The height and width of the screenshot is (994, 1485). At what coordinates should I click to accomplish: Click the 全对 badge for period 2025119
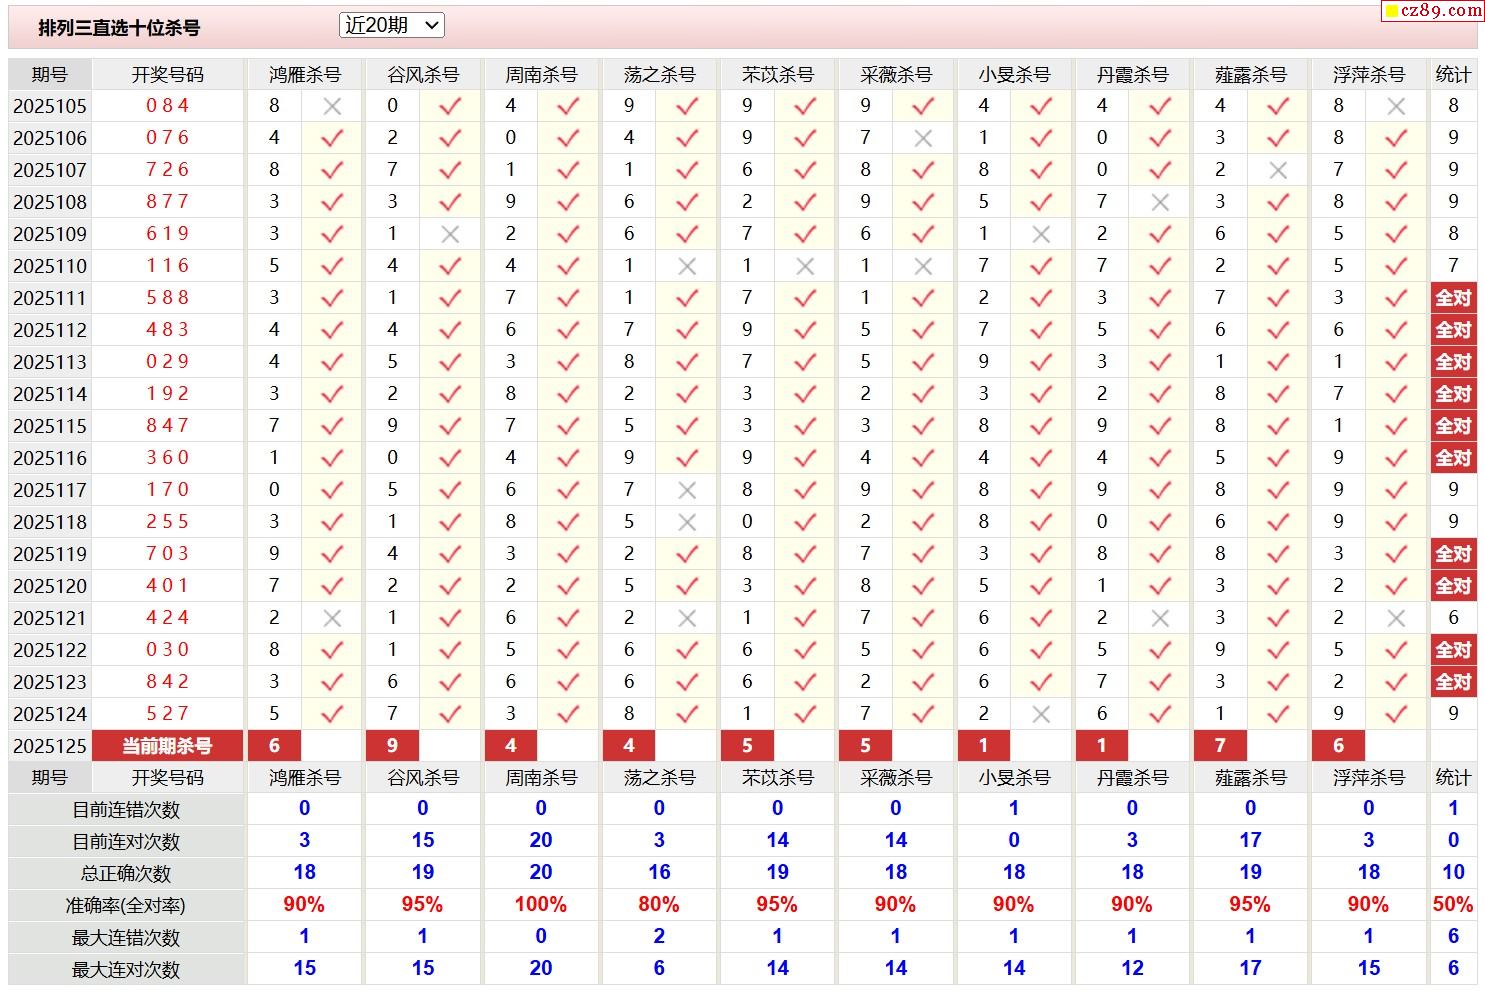(x=1453, y=554)
